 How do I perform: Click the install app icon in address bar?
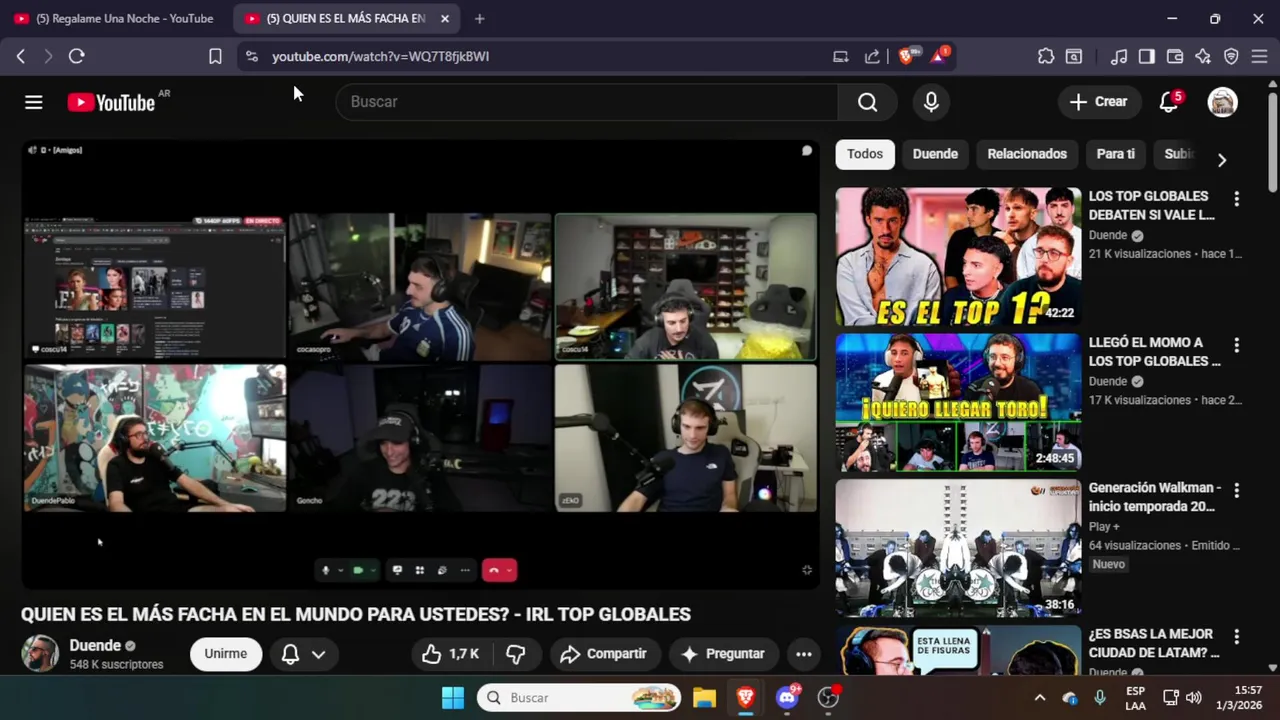pos(841,56)
